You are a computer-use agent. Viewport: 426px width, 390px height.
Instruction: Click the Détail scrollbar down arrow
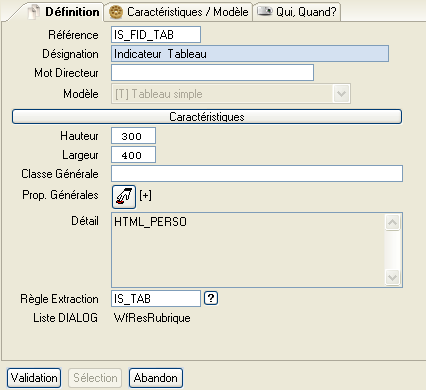coord(393,277)
